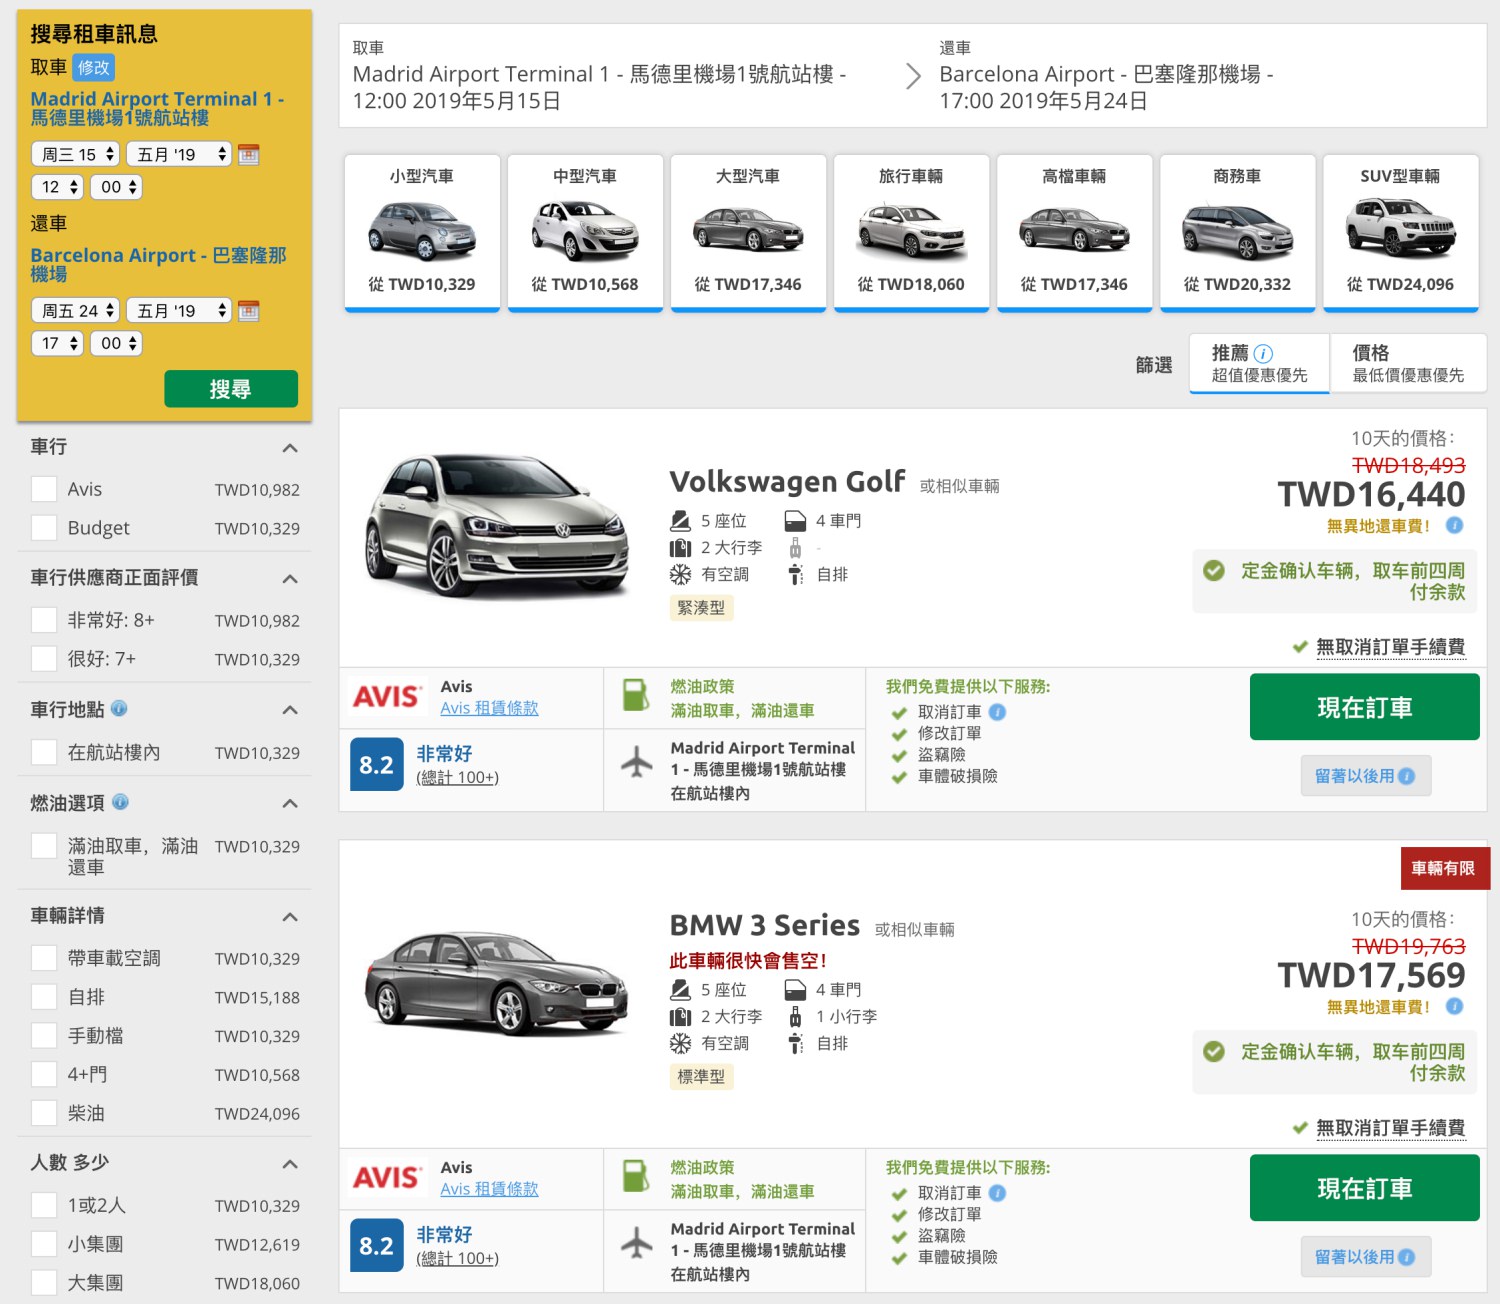Book the BMW 3 Series with 現在訂車
The height and width of the screenshot is (1304, 1500).
tap(1365, 1188)
